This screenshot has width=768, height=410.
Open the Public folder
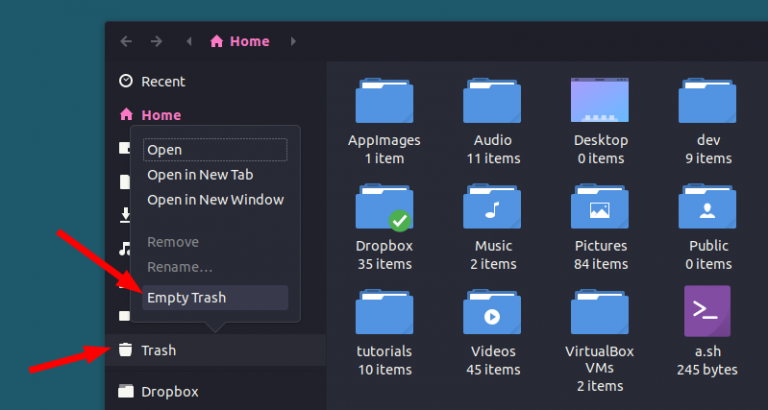(x=707, y=207)
